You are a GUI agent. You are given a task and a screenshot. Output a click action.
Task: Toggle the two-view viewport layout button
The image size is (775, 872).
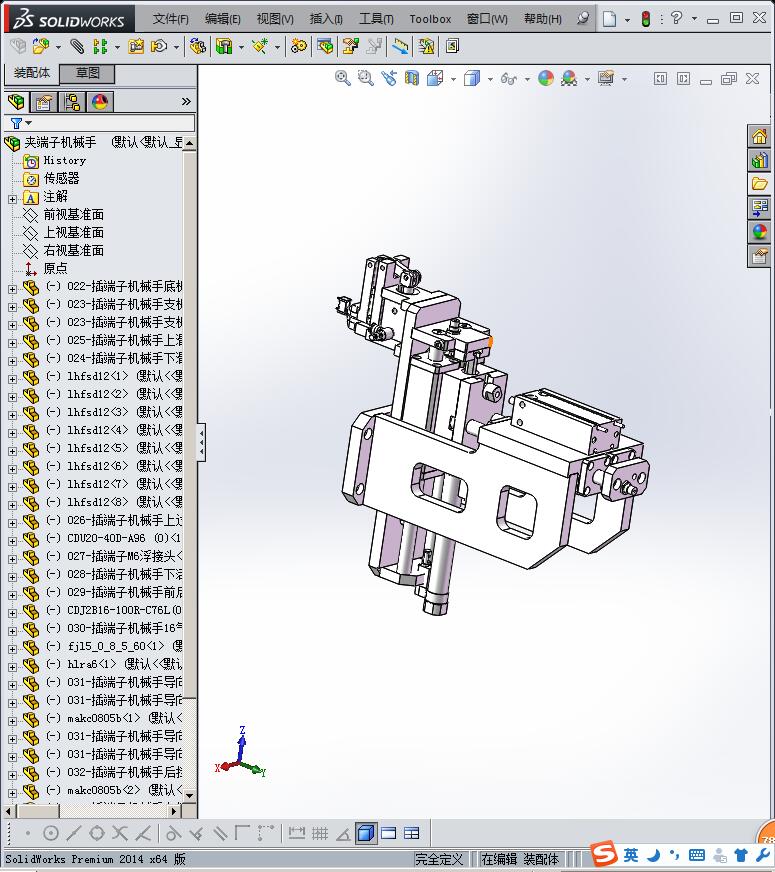click(x=389, y=833)
